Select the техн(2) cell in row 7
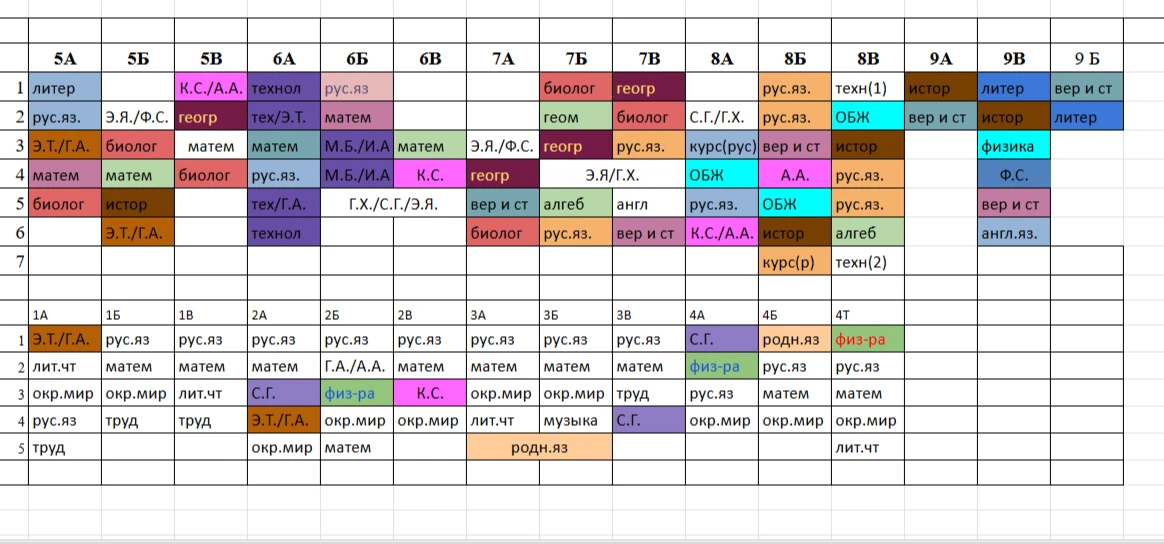The image size is (1164, 544). 868,261
